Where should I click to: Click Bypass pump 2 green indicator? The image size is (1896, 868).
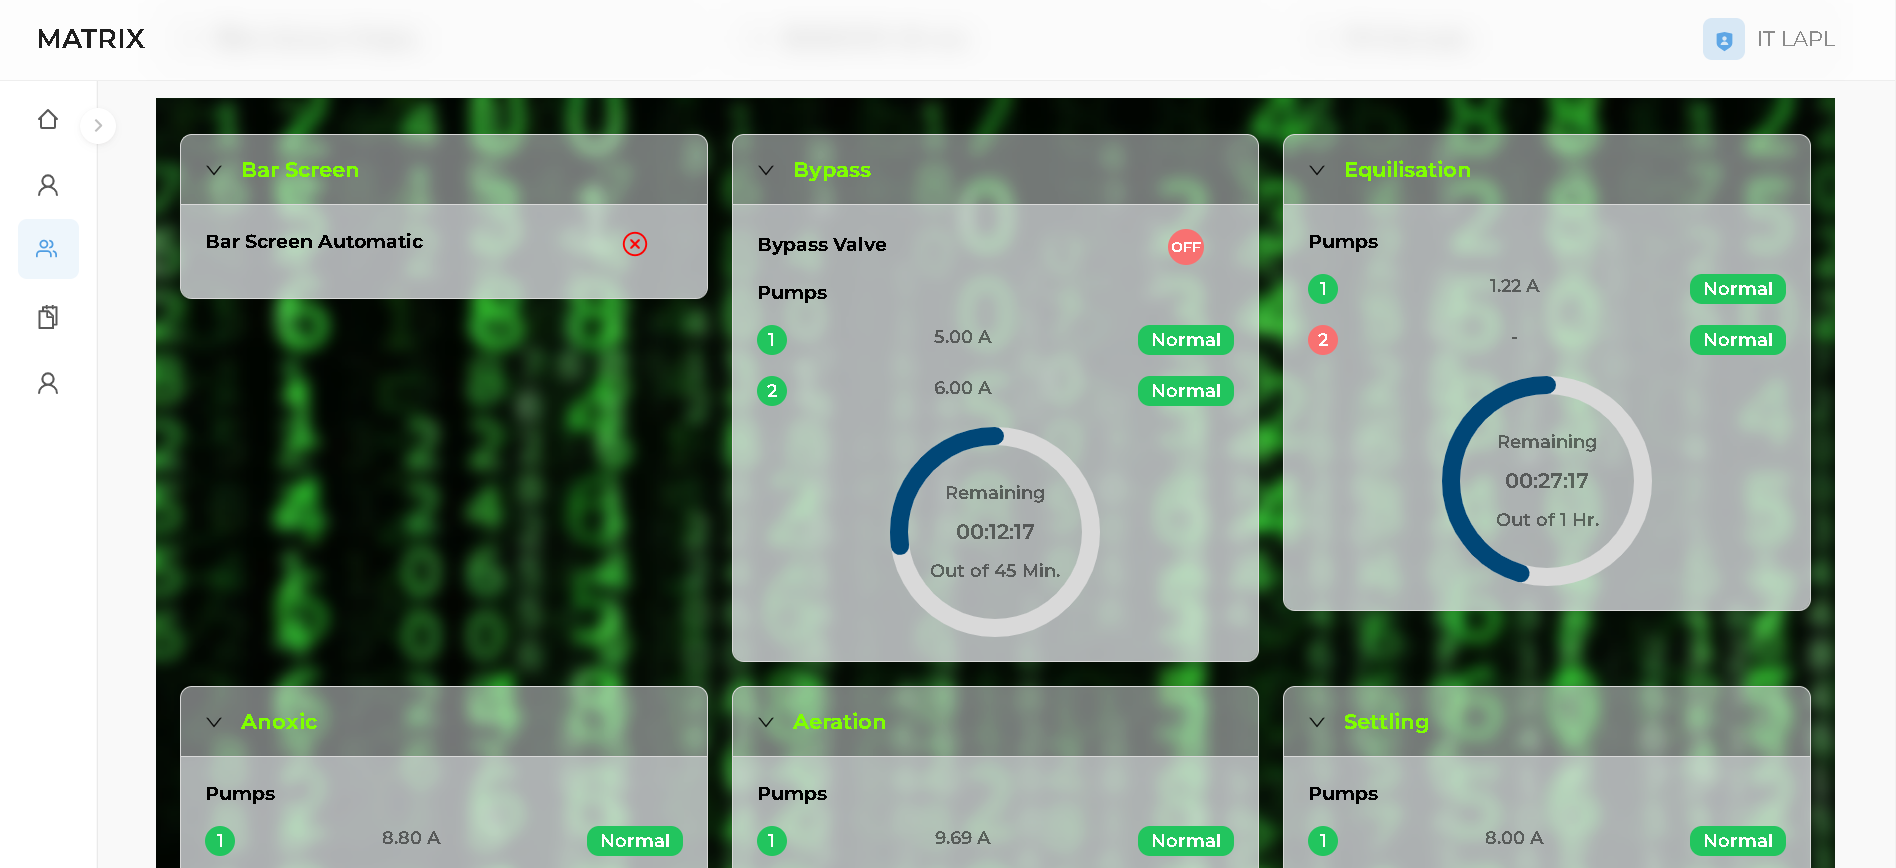coord(771,391)
